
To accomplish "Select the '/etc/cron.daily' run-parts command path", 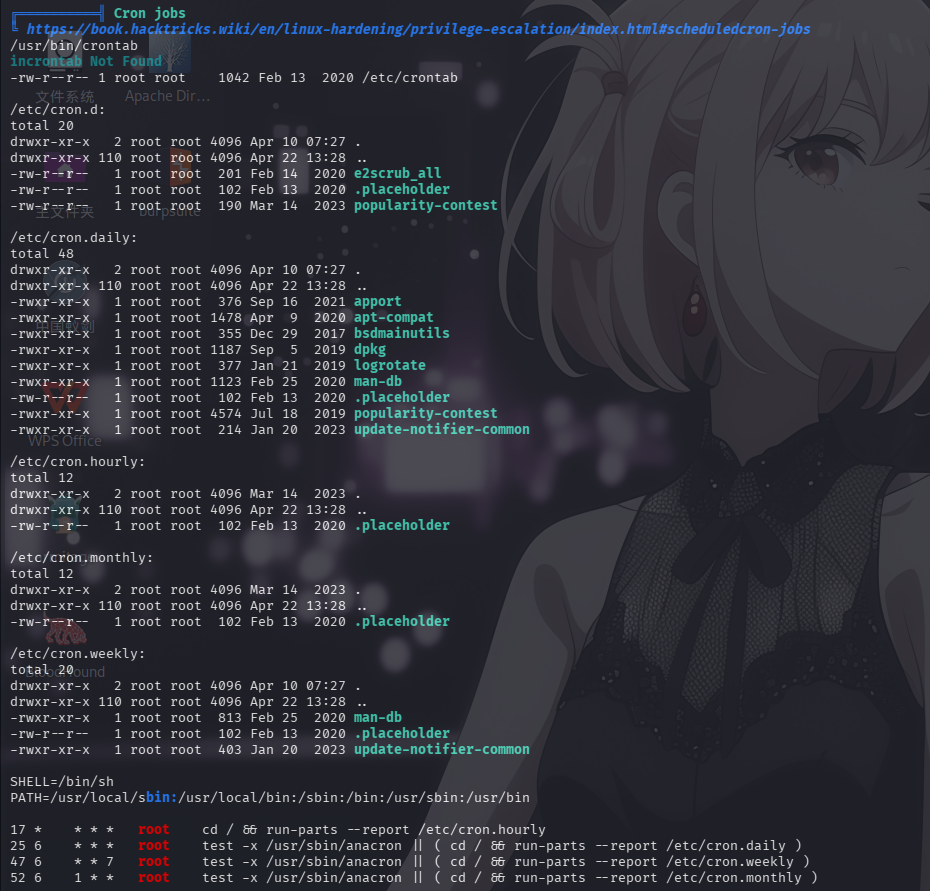I will coord(725,846).
